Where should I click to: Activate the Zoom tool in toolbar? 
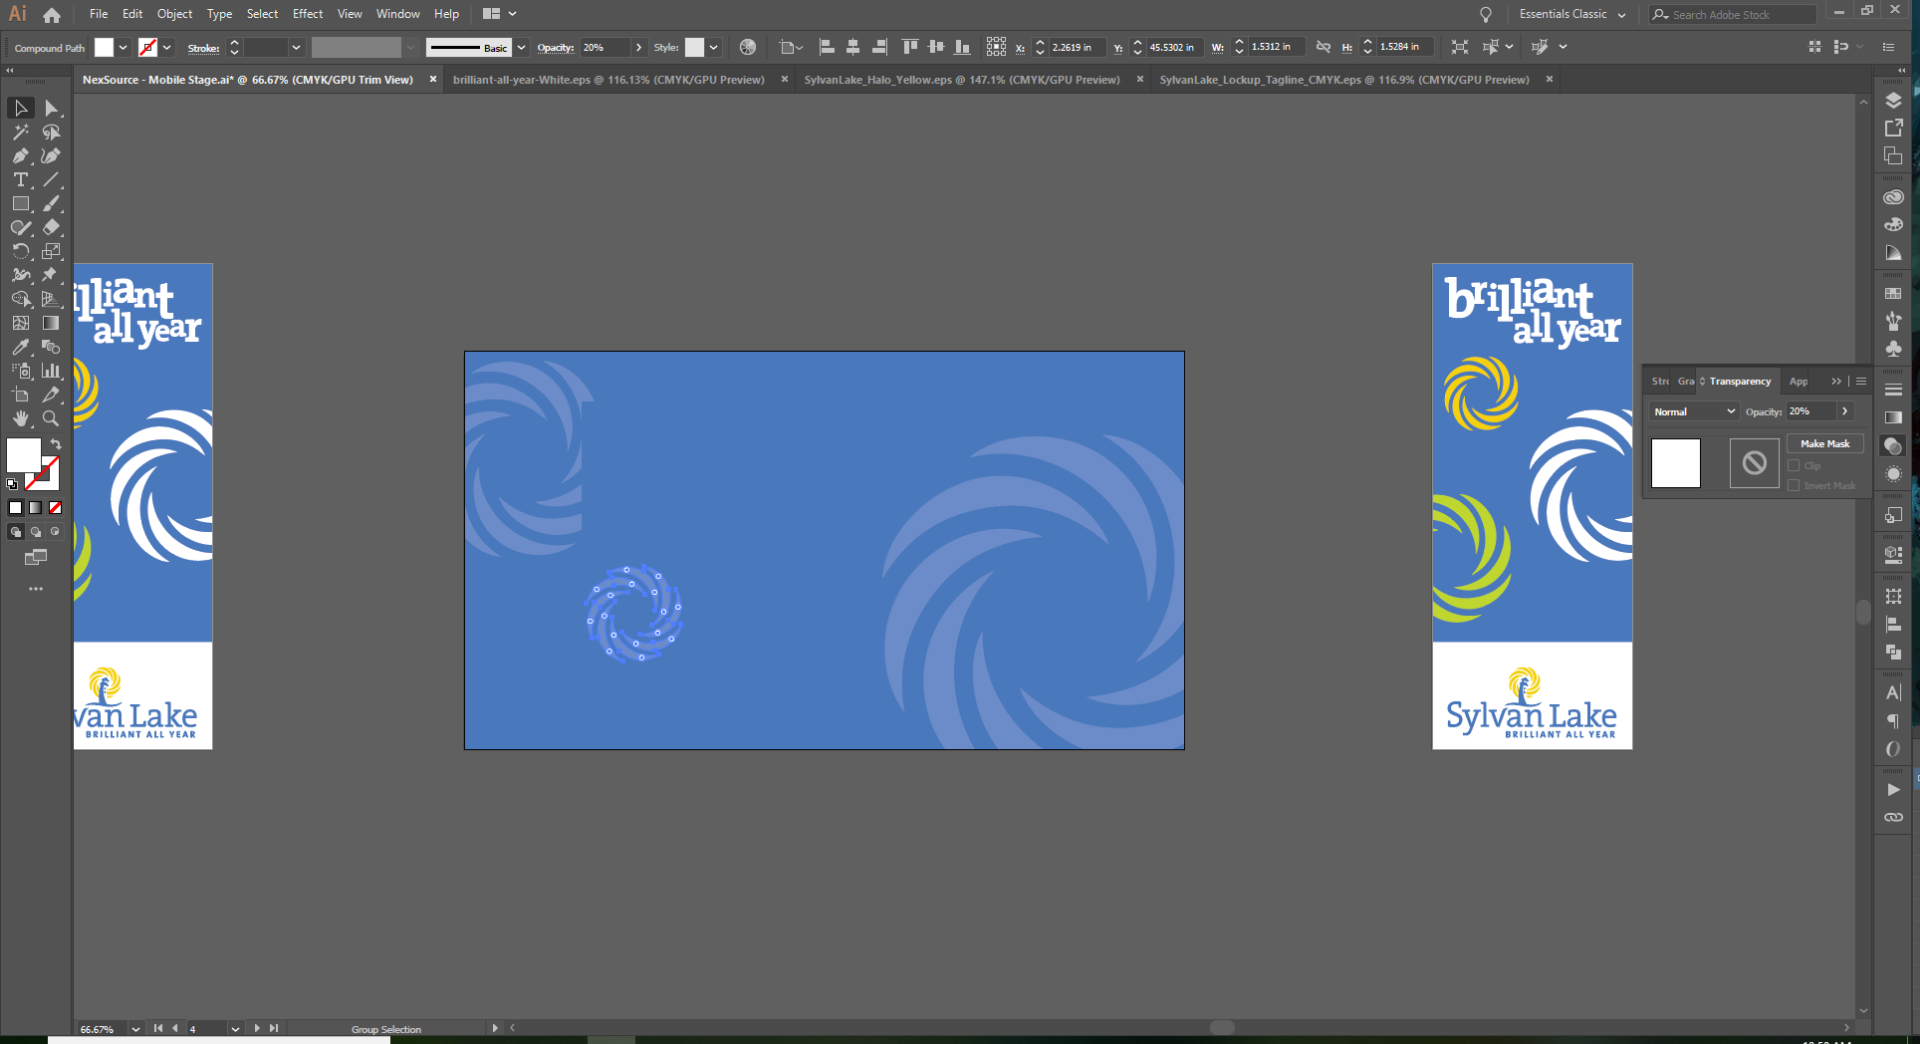point(50,419)
